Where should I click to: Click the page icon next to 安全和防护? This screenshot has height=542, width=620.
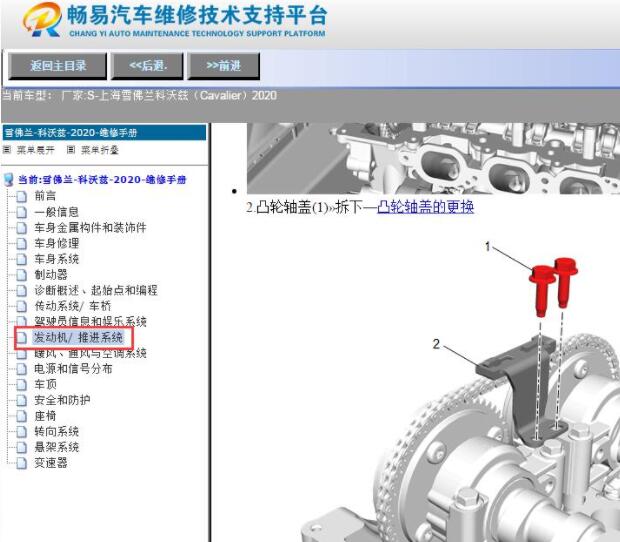(x=21, y=400)
